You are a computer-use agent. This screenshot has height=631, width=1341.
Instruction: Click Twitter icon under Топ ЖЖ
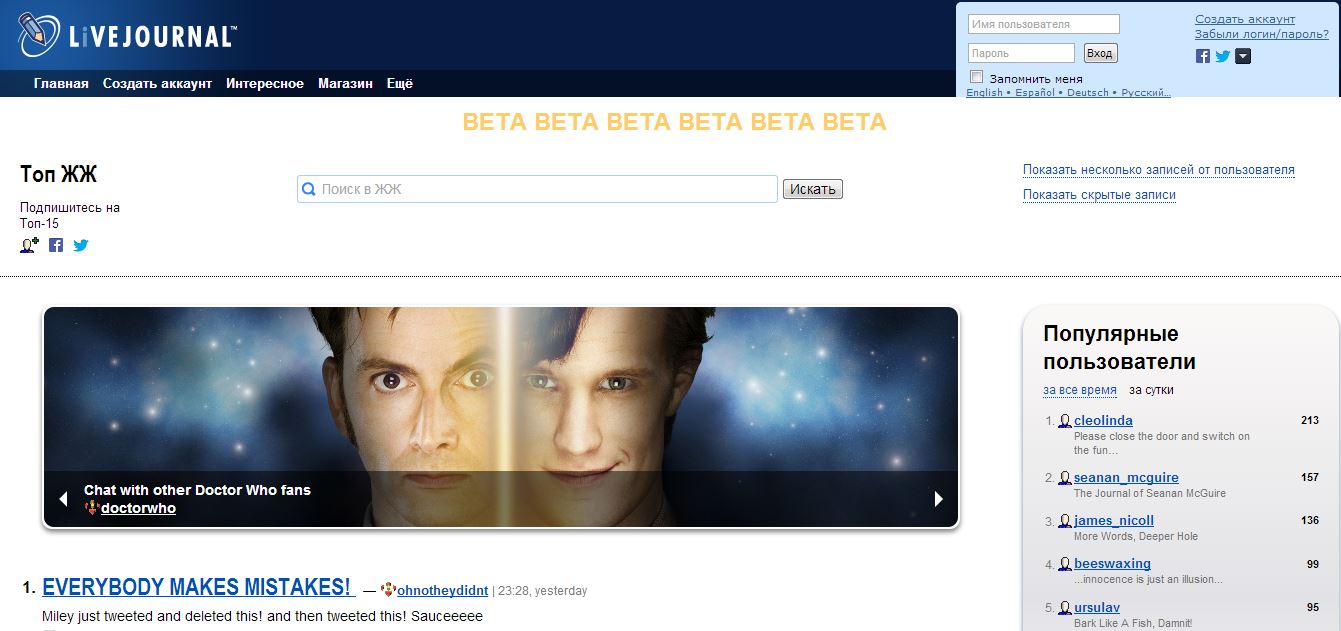(x=81, y=245)
